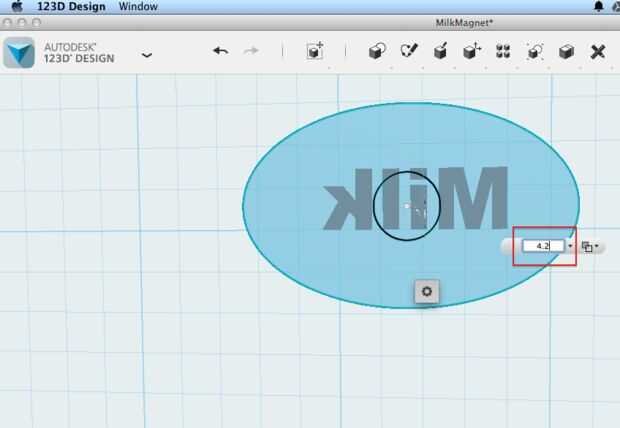The width and height of the screenshot is (620, 428).
Task: Open the Grouping tool menu
Action: point(535,51)
